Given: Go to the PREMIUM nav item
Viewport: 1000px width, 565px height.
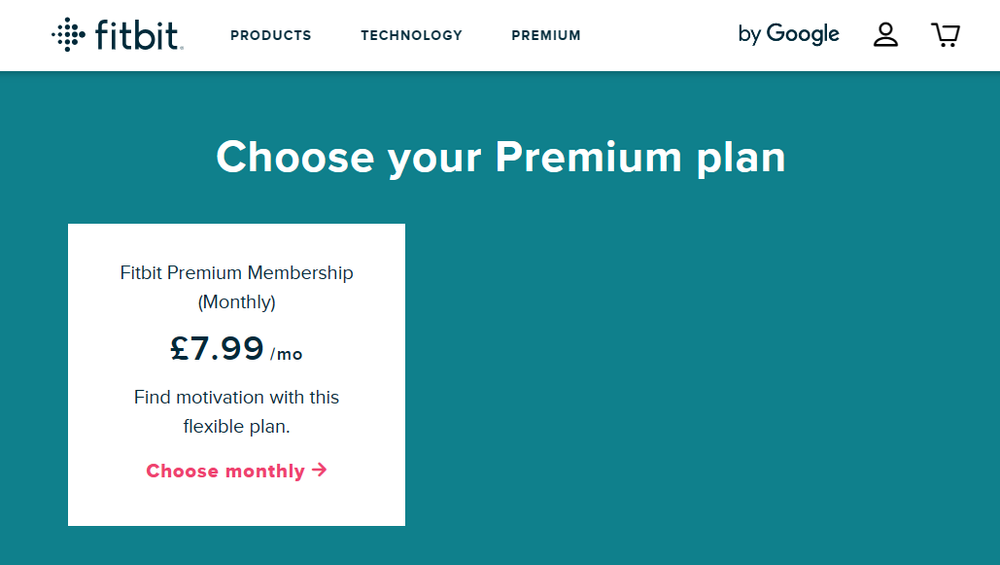Looking at the screenshot, I should click(x=546, y=35).
